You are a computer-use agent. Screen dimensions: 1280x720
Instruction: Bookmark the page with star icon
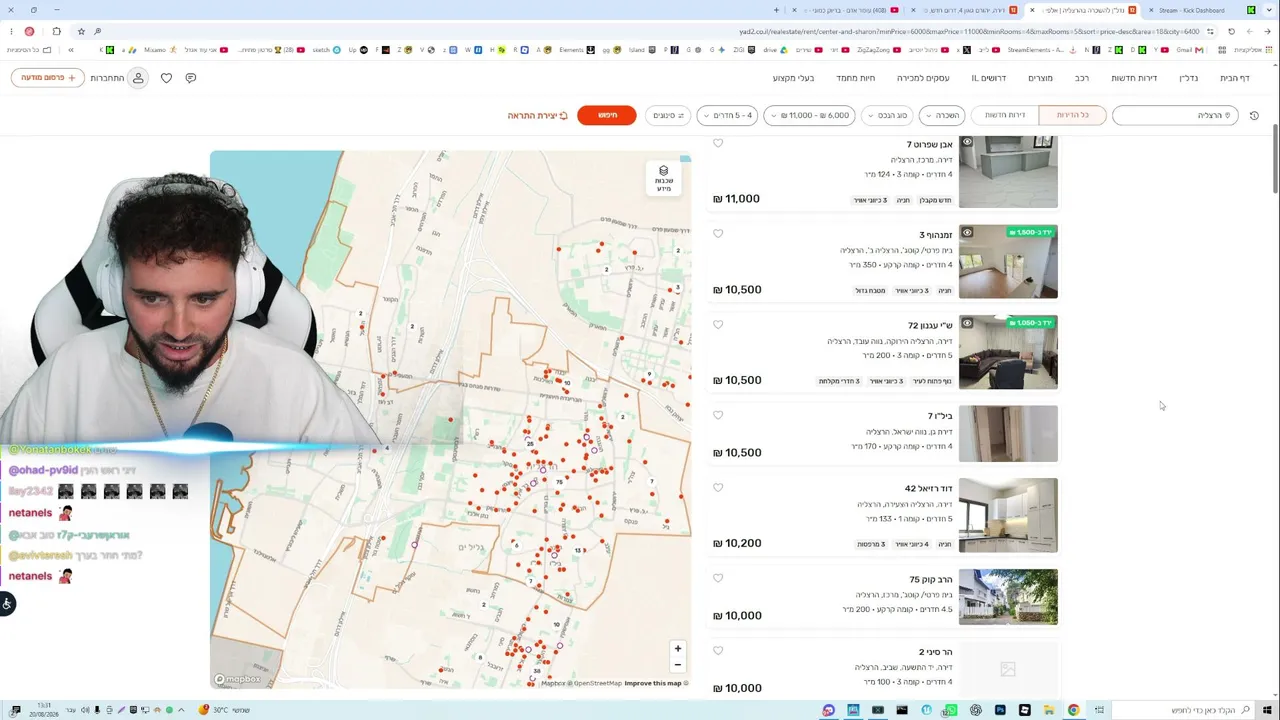(81, 31)
